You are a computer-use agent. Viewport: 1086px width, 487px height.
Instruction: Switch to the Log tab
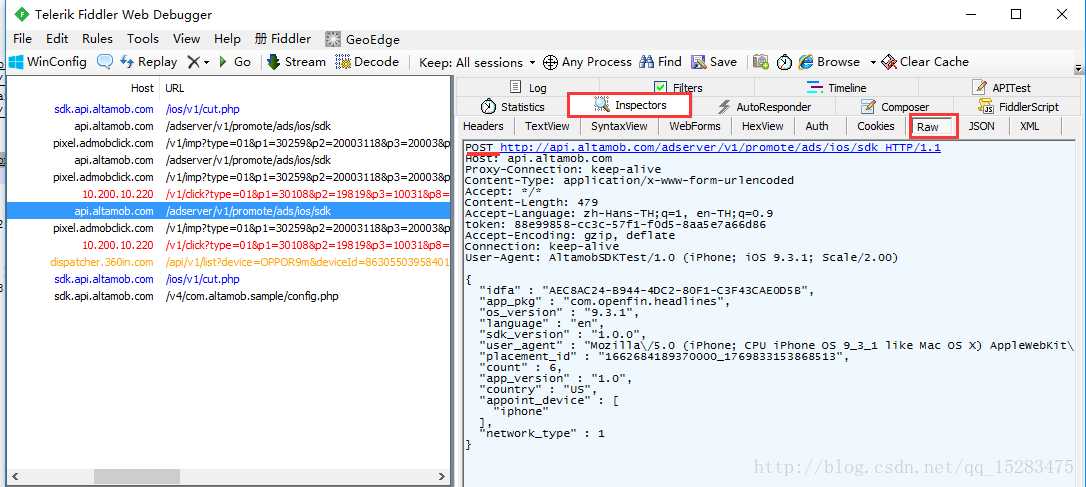pos(528,87)
